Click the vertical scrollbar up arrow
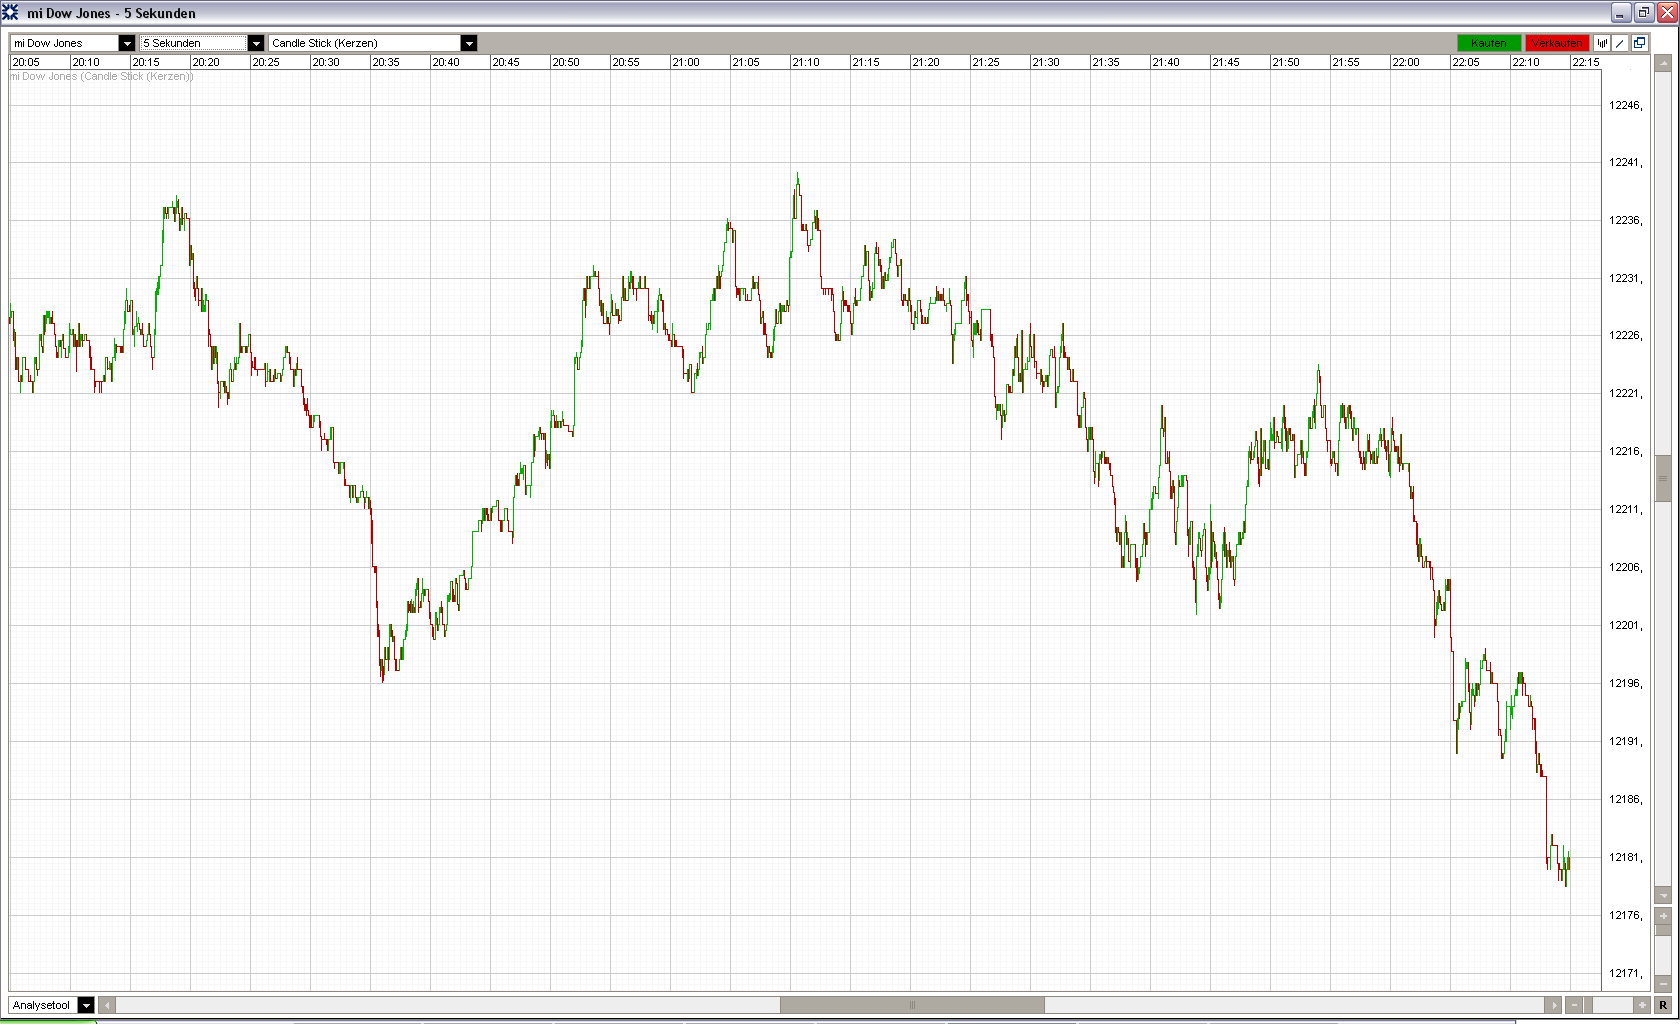 [1663, 63]
